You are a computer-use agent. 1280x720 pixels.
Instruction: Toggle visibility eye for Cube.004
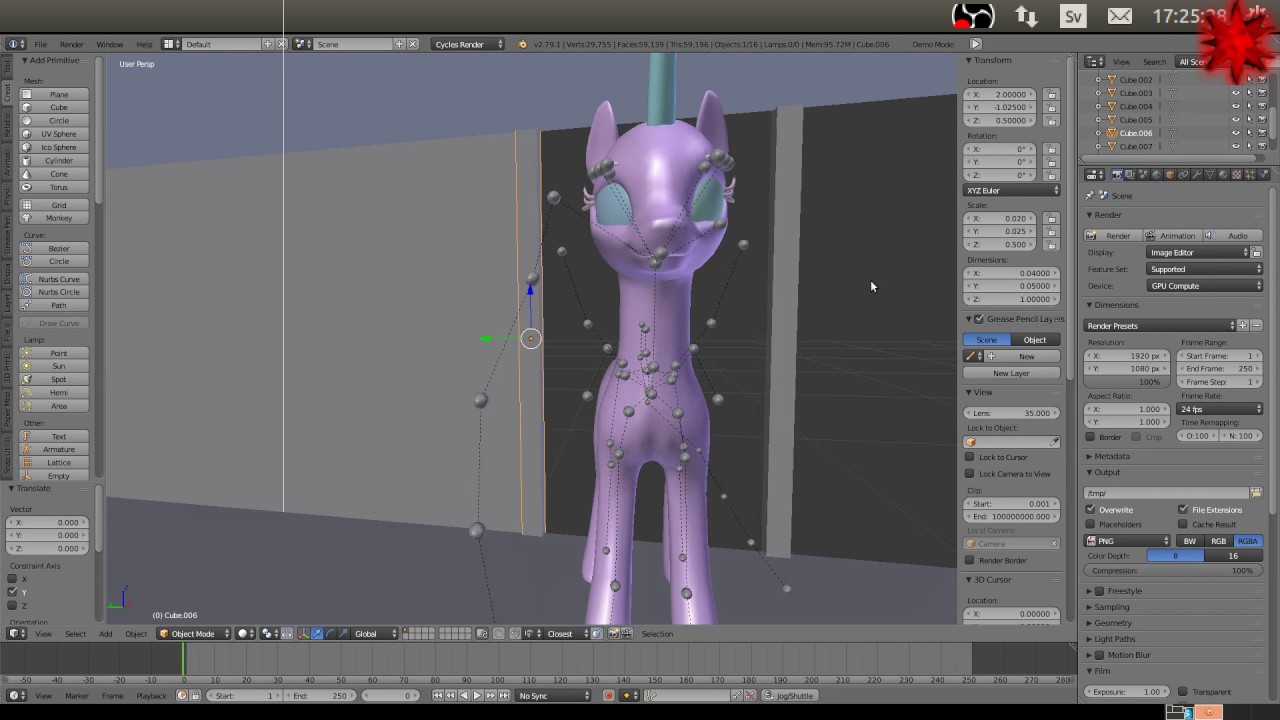coord(1236,106)
